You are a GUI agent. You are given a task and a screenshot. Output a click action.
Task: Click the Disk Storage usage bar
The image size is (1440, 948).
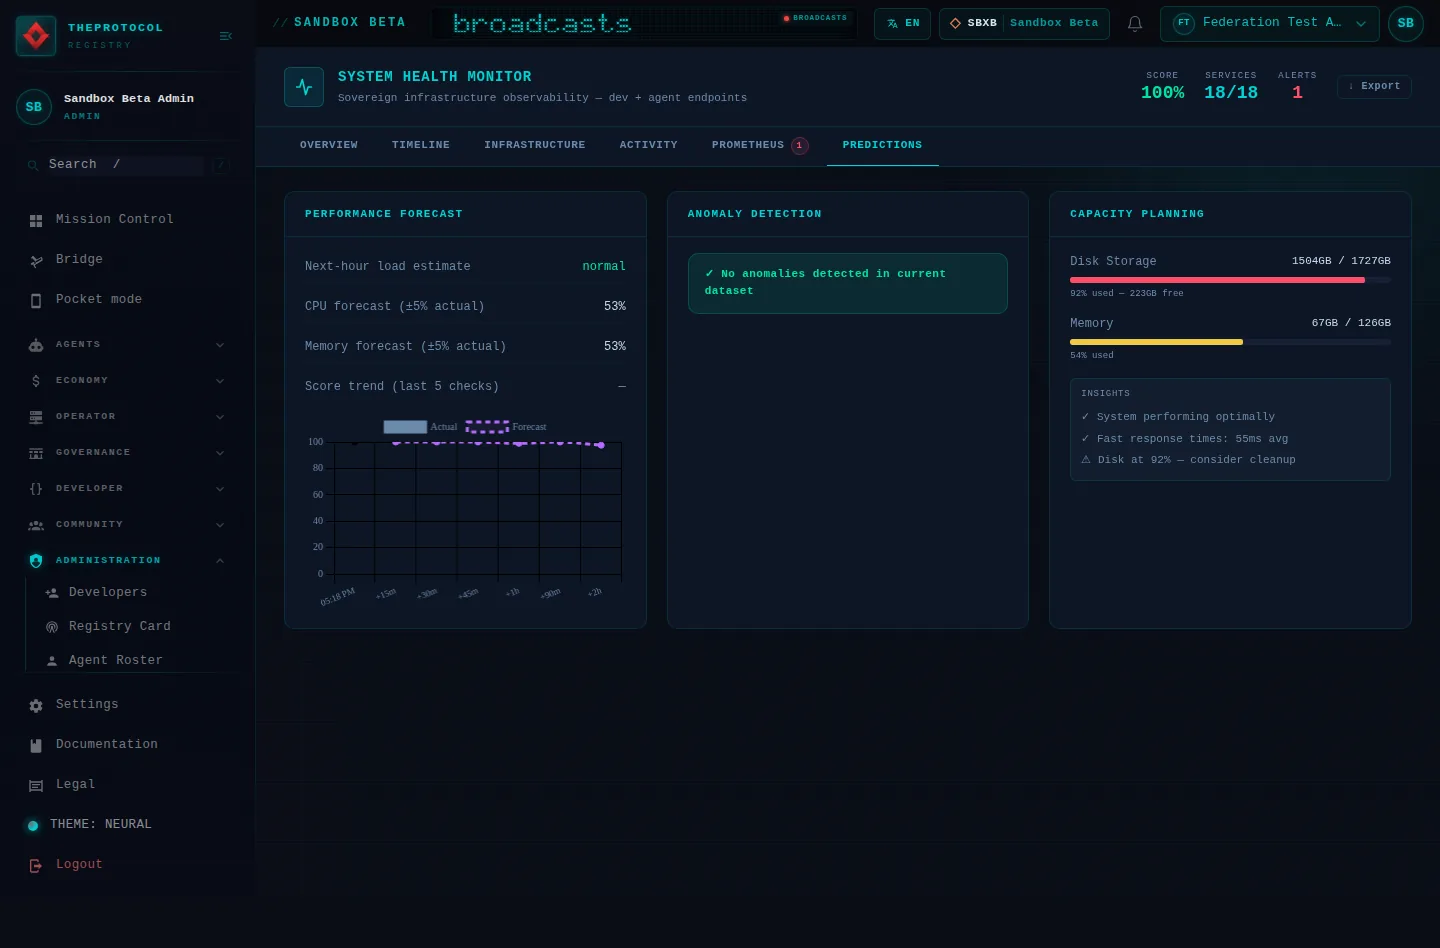1230,280
